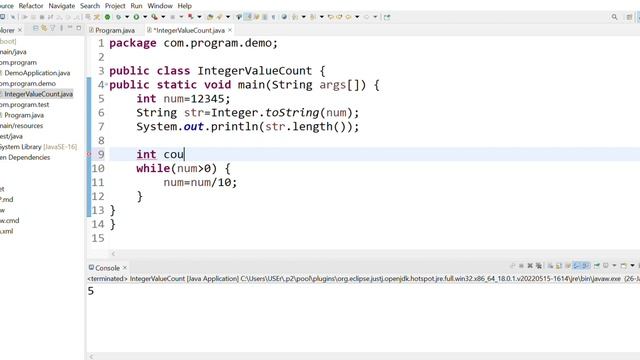Click the green Run launch icon
The image size is (640, 360).
click(136, 17)
